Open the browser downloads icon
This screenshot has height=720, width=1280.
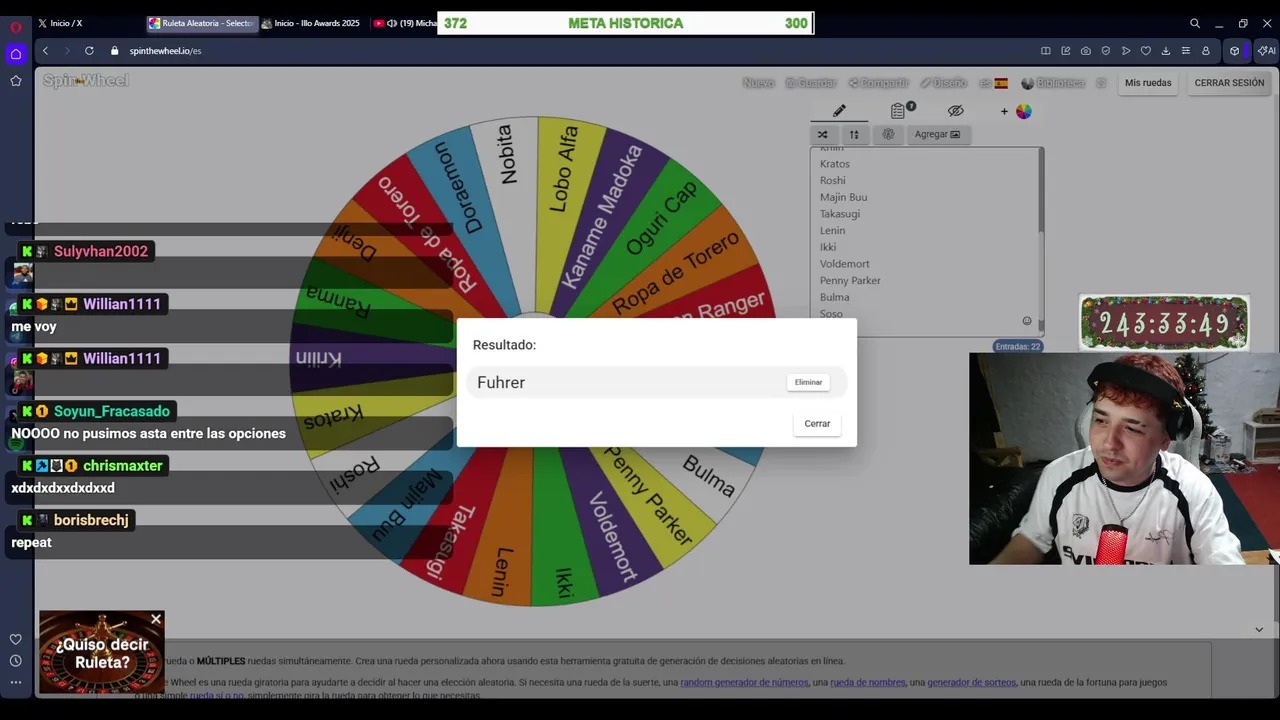pos(1166,51)
